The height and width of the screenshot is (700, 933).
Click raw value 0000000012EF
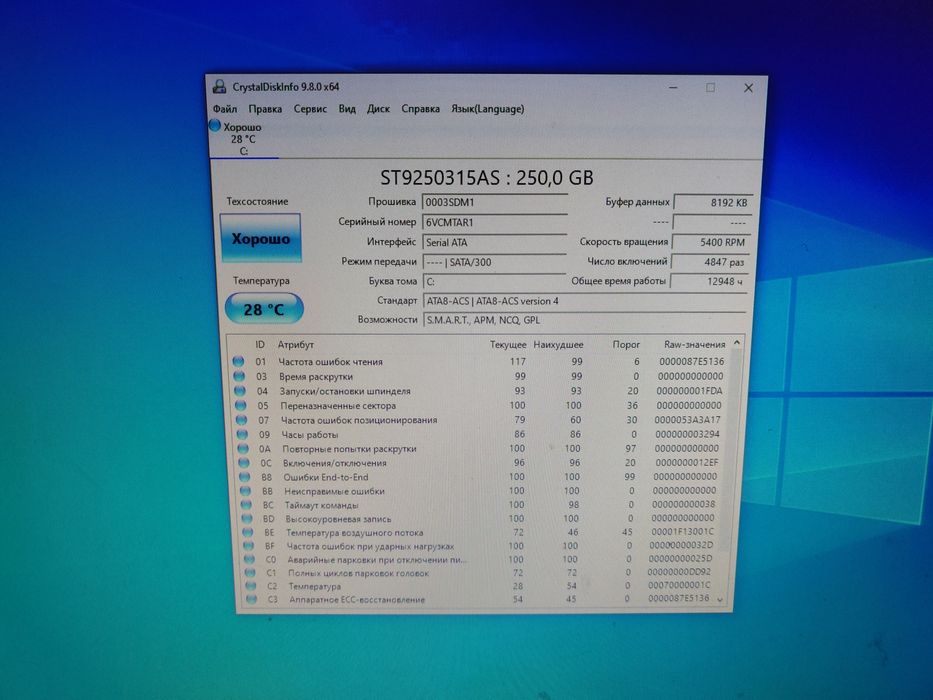(x=686, y=462)
